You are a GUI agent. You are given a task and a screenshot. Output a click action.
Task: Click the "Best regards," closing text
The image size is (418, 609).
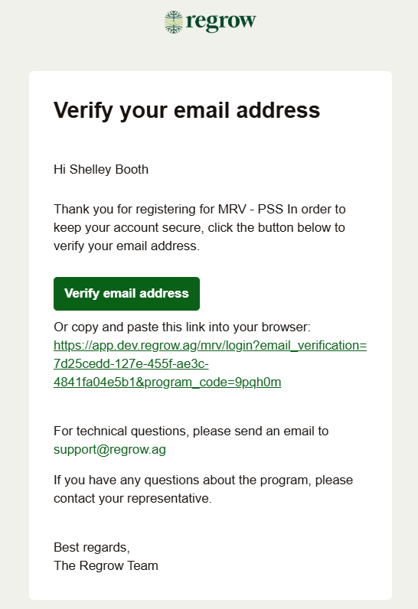[x=92, y=547]
